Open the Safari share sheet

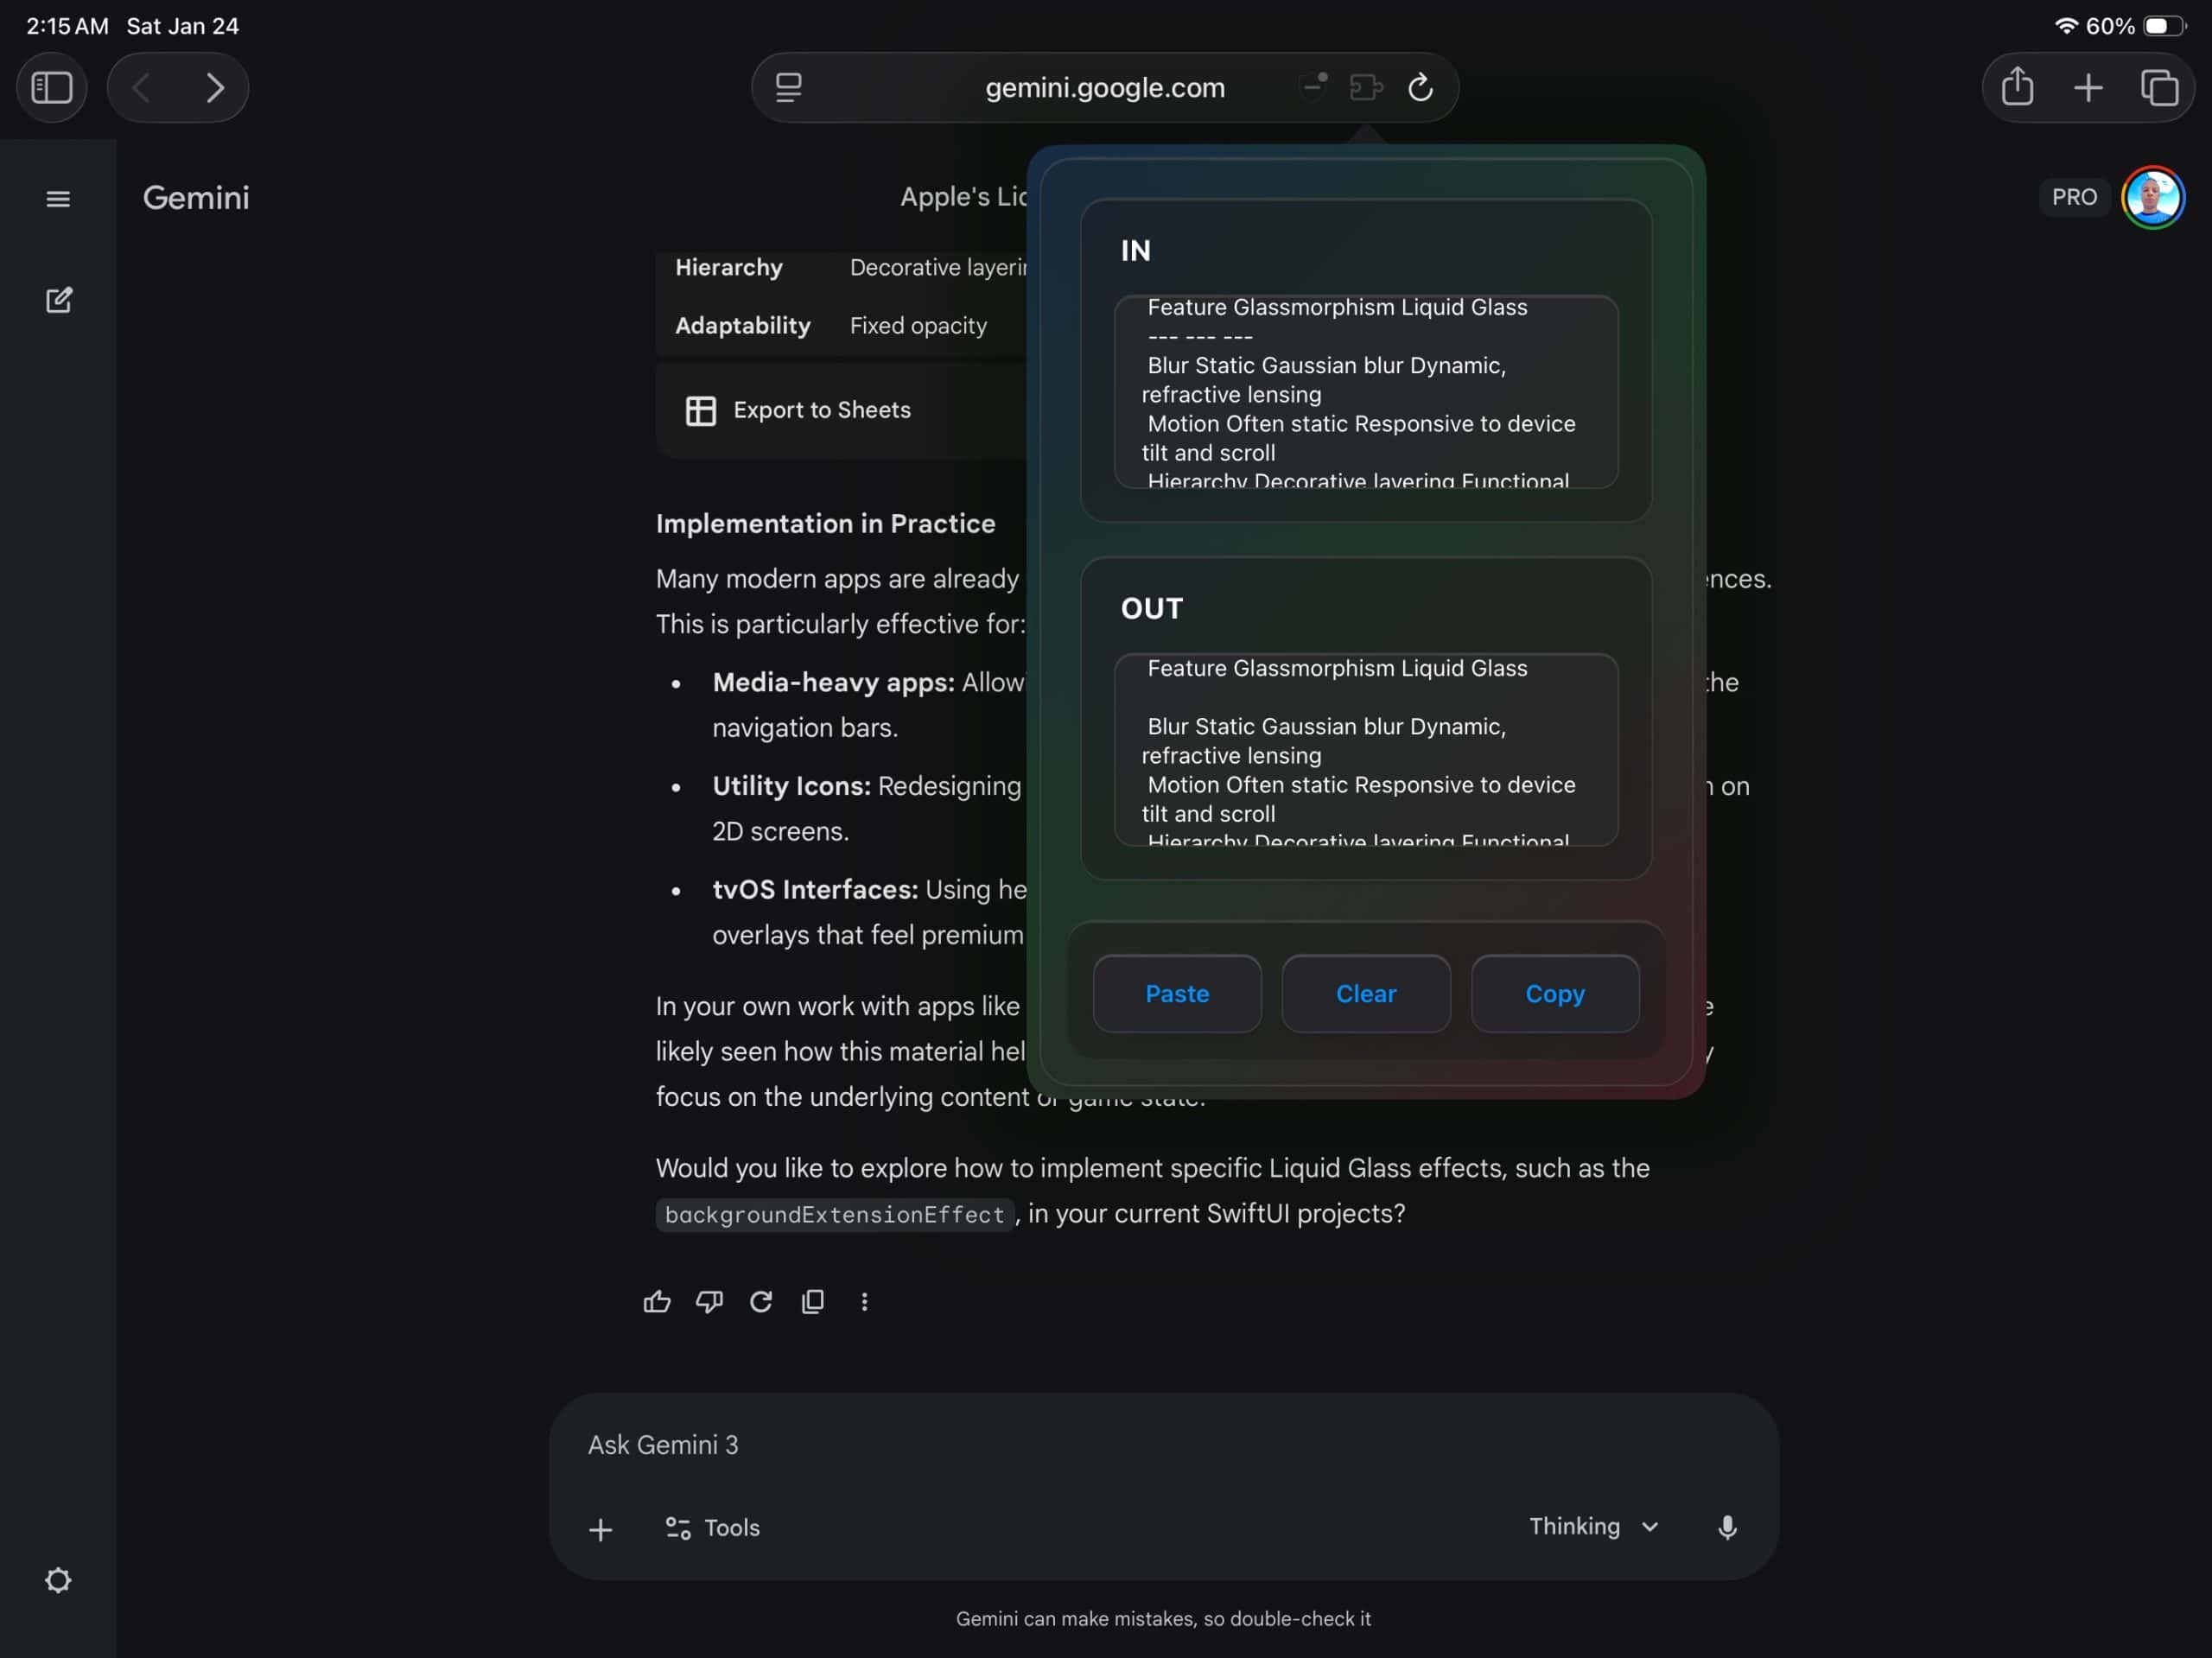click(2017, 87)
